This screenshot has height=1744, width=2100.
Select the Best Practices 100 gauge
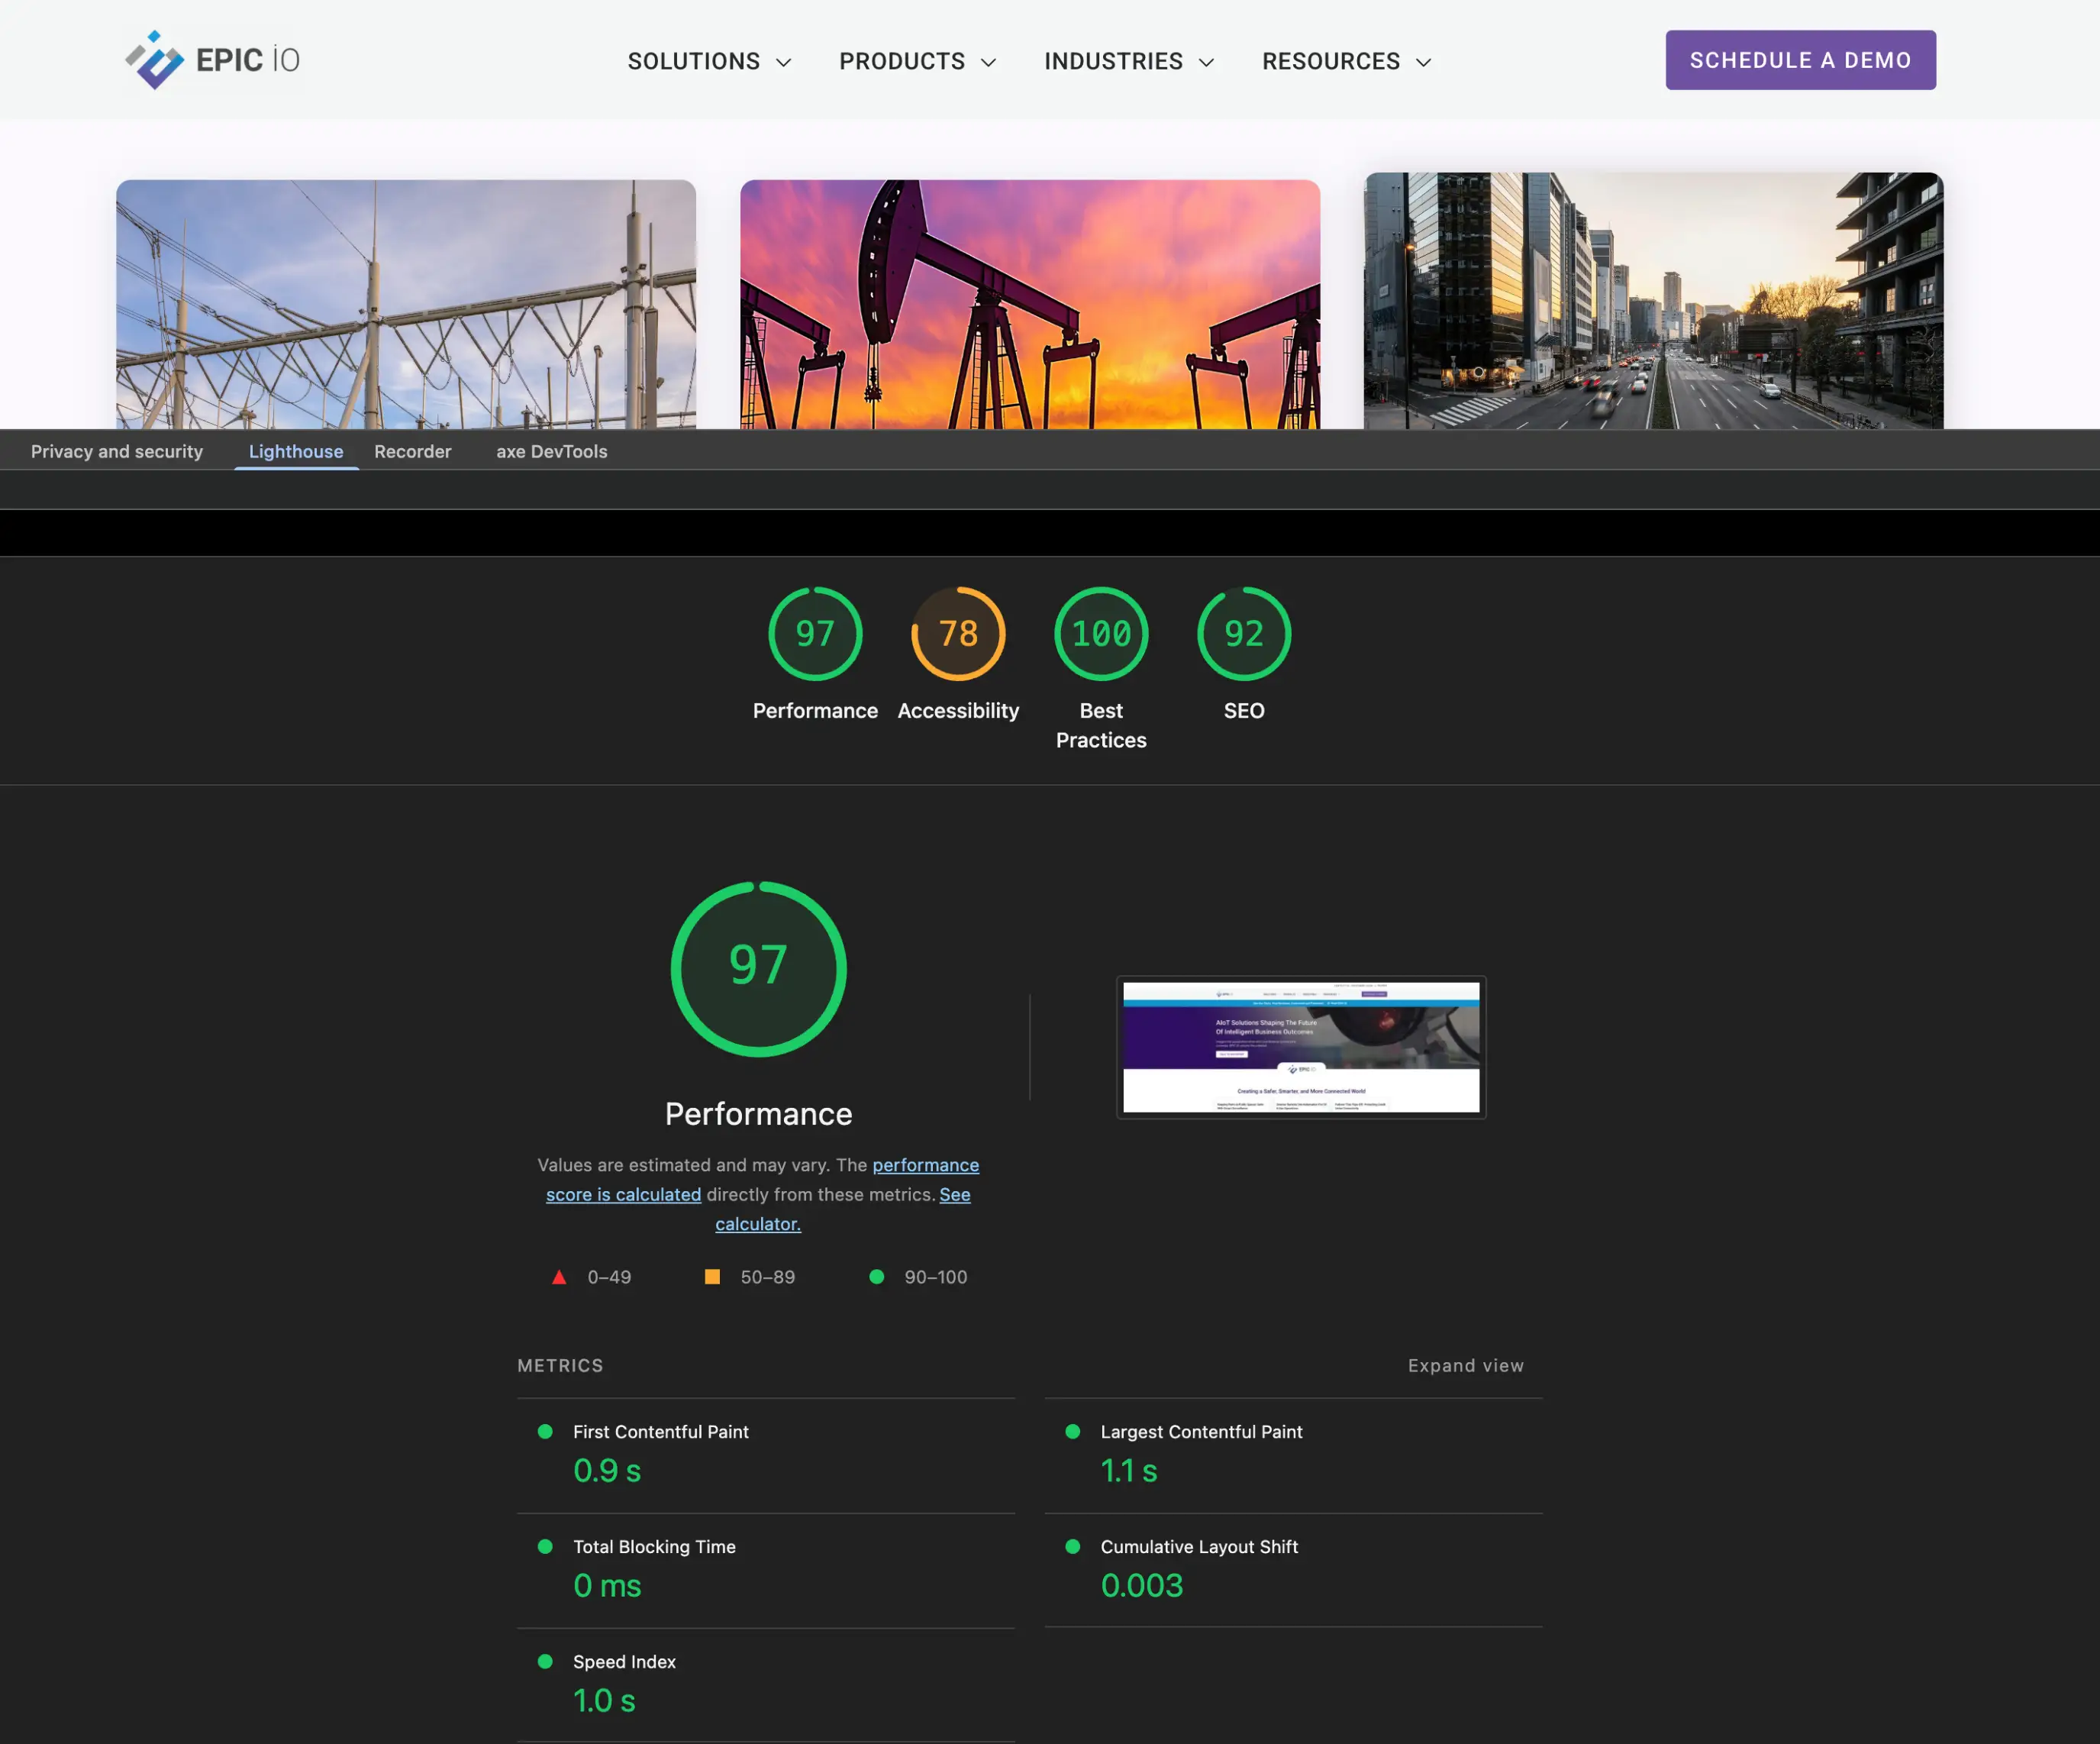pyautogui.click(x=1100, y=633)
